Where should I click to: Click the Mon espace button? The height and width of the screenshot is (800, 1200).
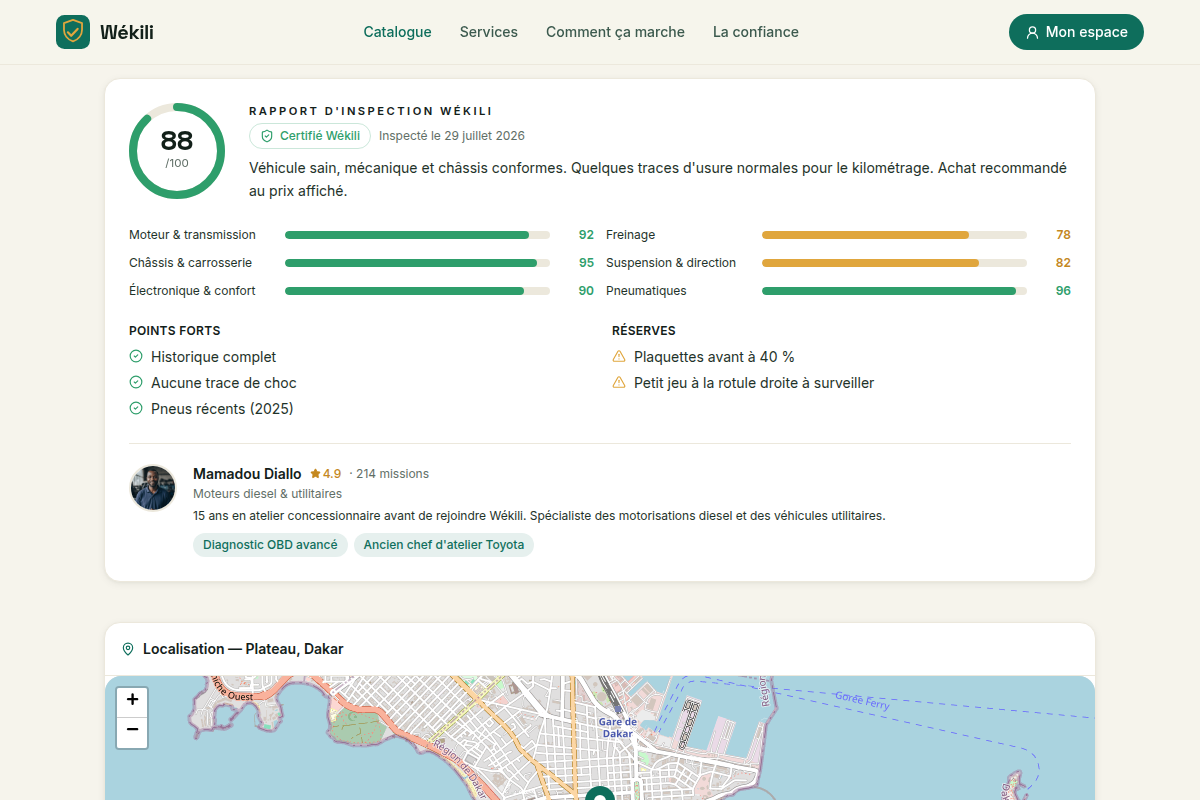1076,32
